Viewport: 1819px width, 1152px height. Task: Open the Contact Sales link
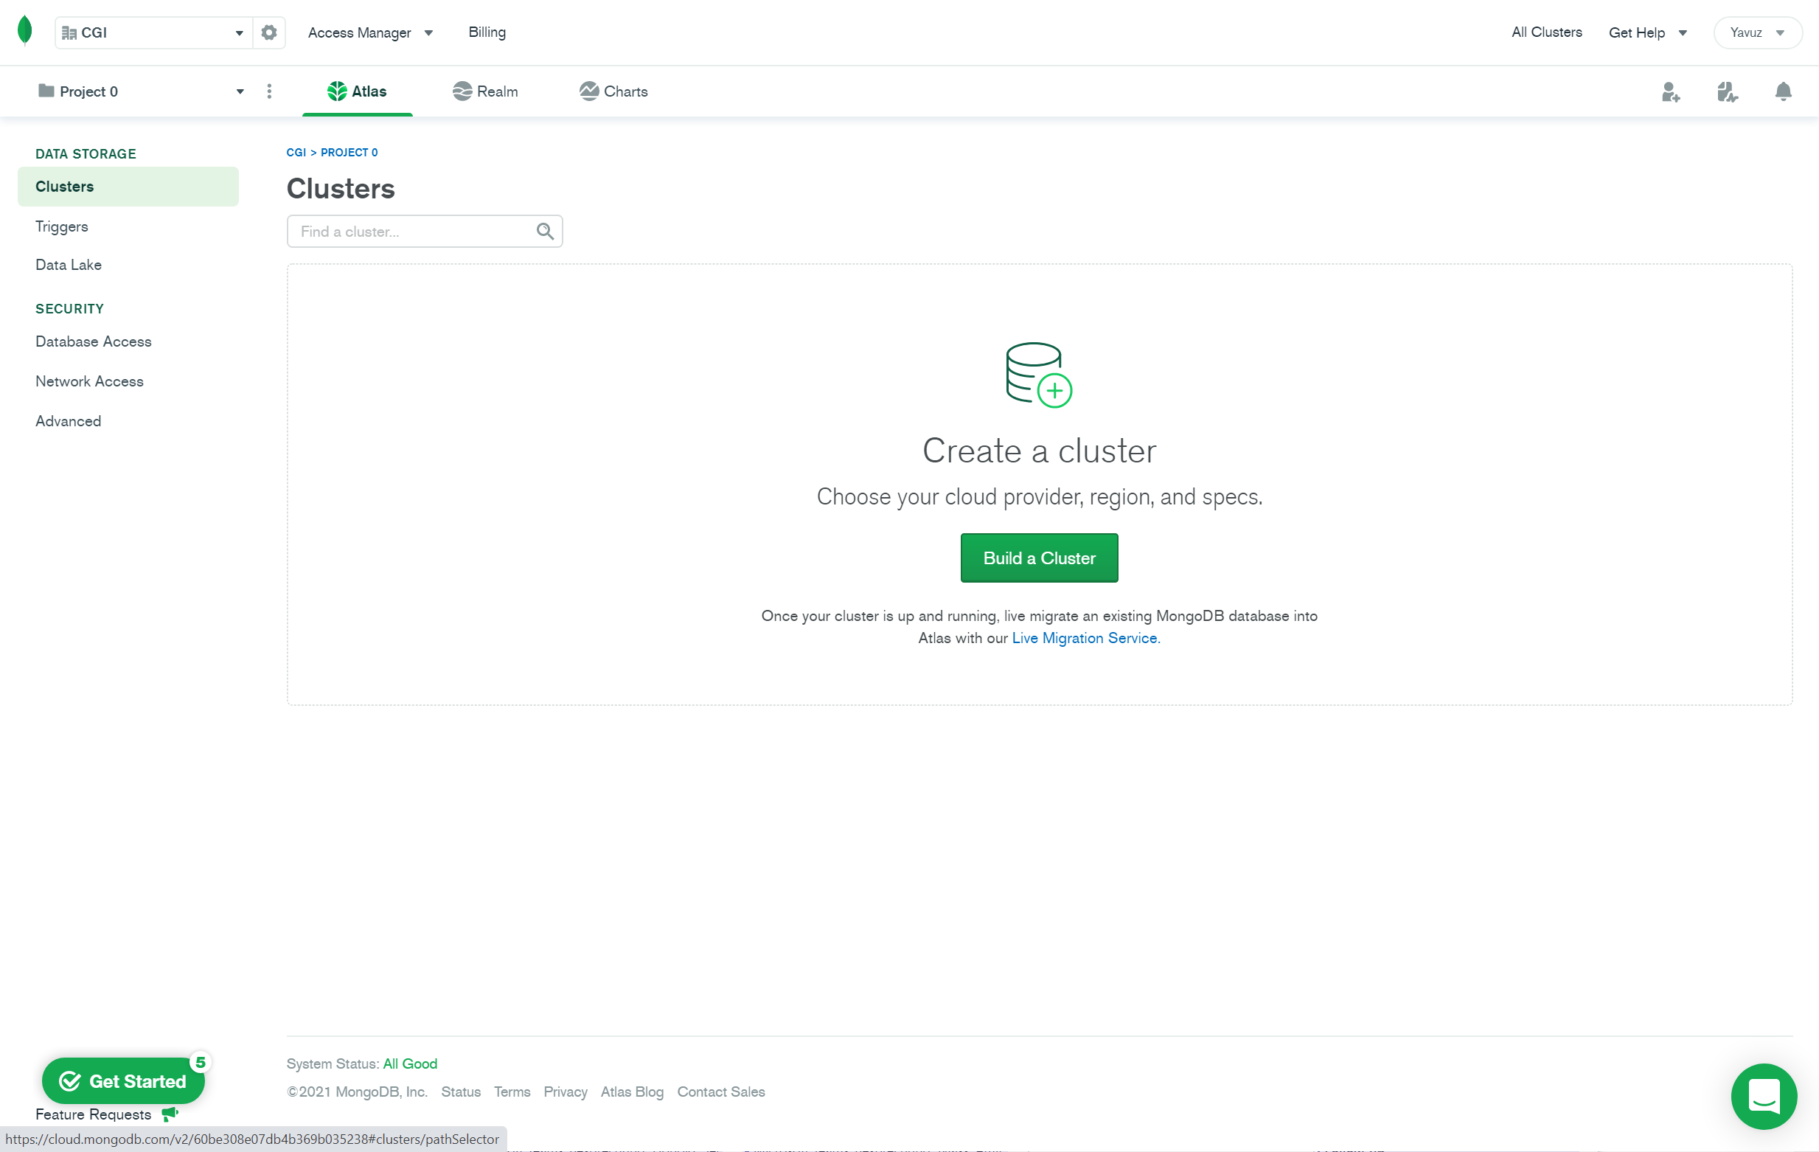[721, 1092]
